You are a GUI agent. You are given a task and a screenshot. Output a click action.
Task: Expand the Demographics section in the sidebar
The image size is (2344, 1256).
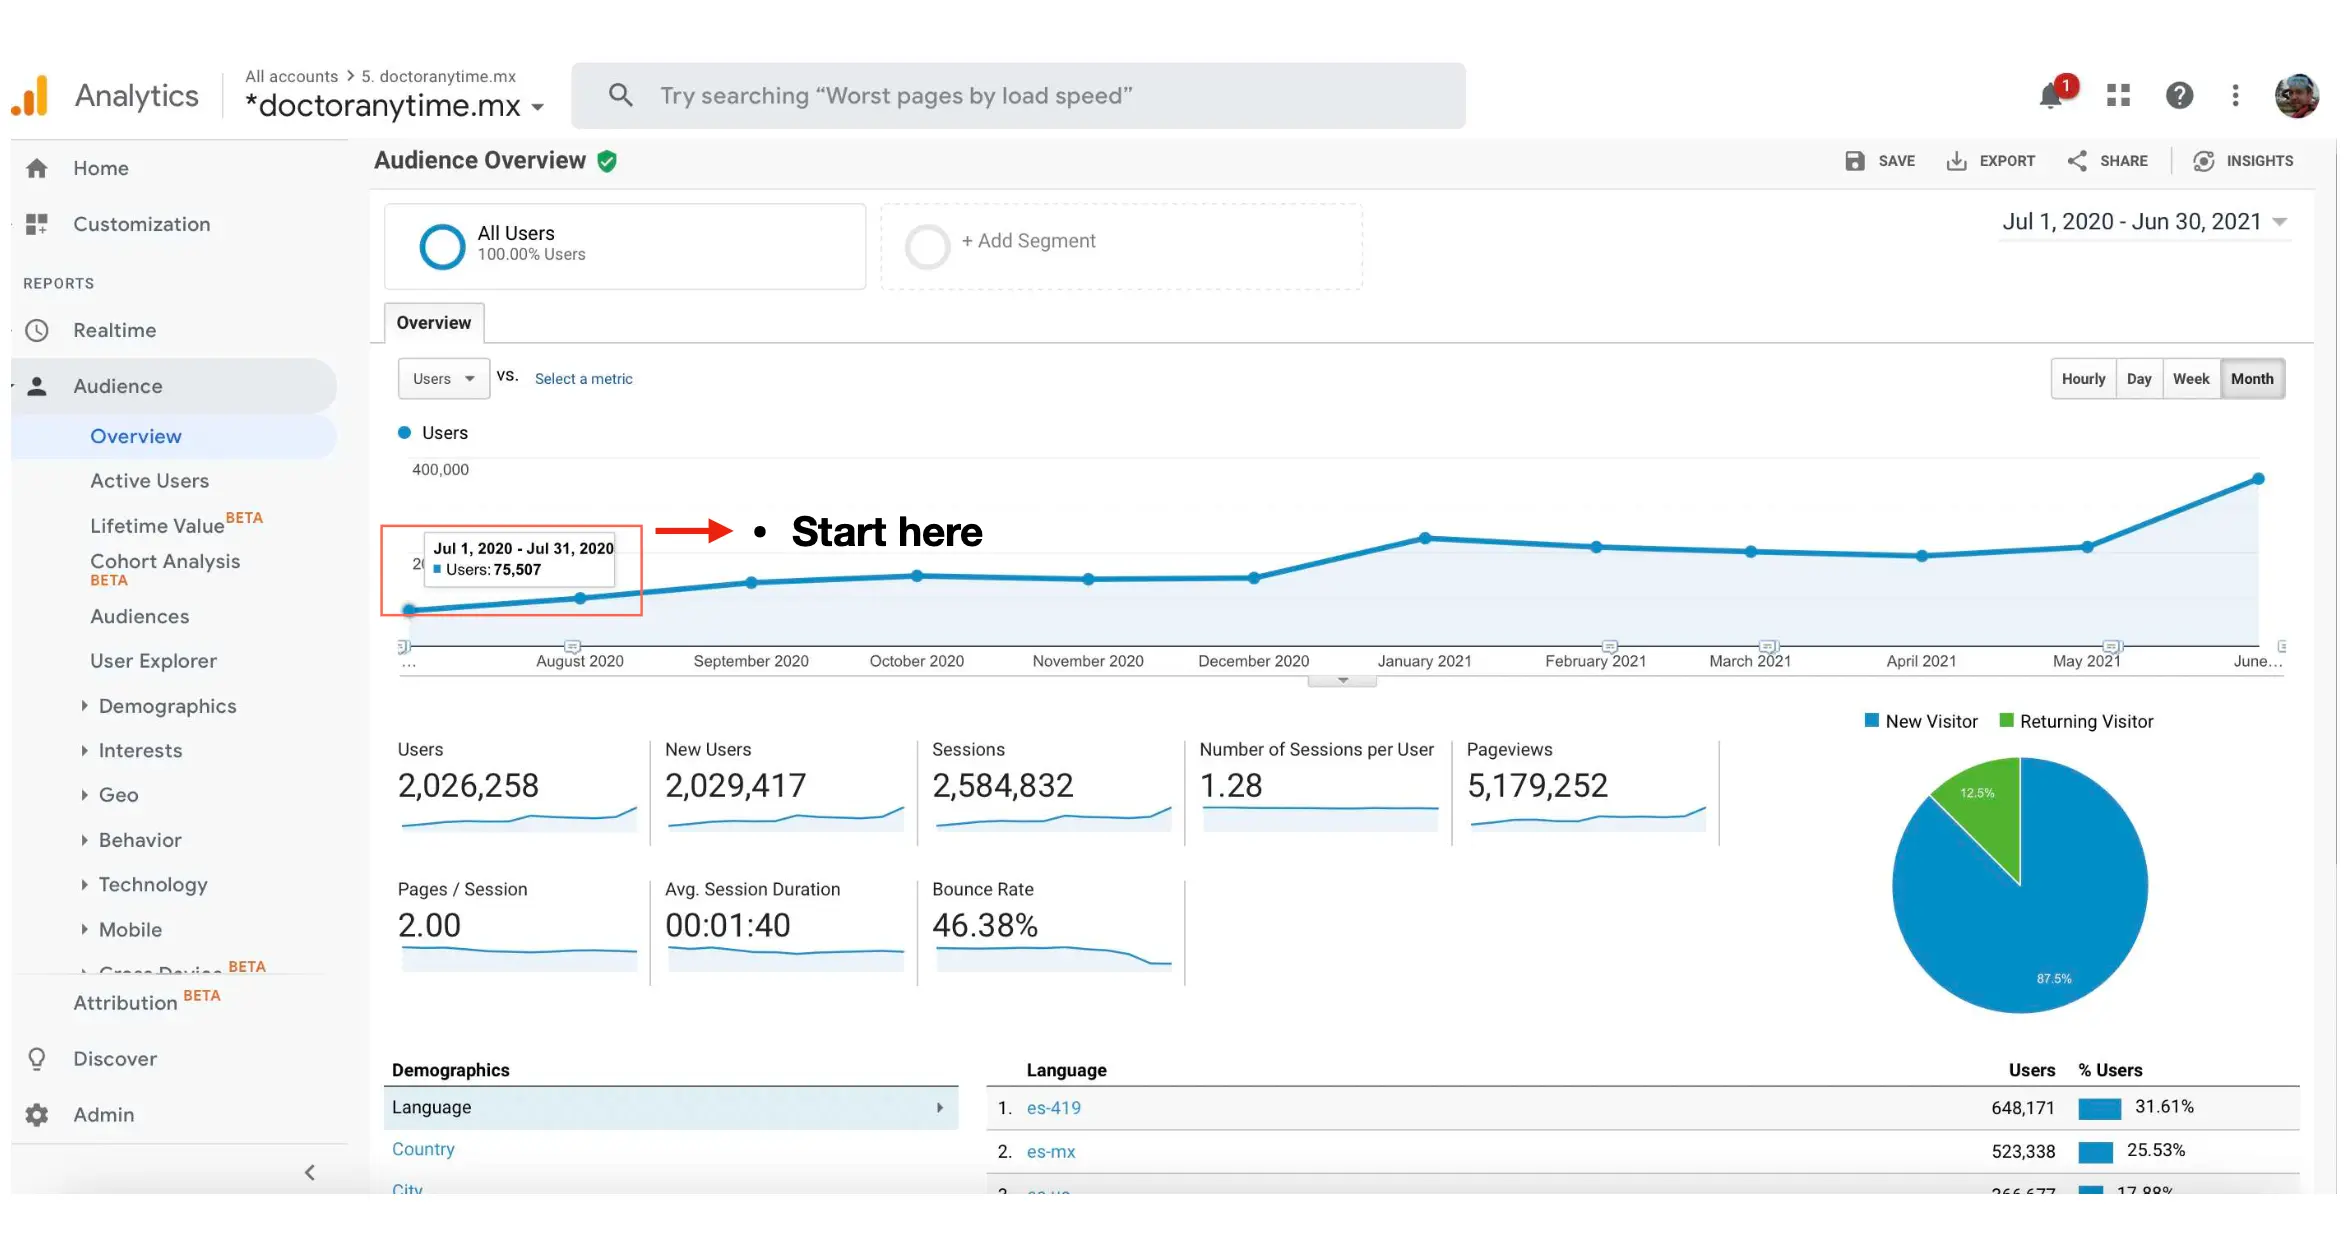[167, 706]
